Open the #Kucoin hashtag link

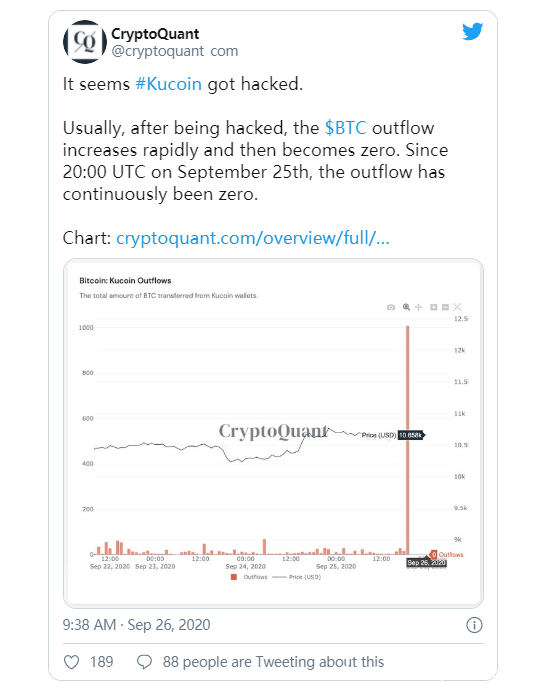tap(168, 84)
